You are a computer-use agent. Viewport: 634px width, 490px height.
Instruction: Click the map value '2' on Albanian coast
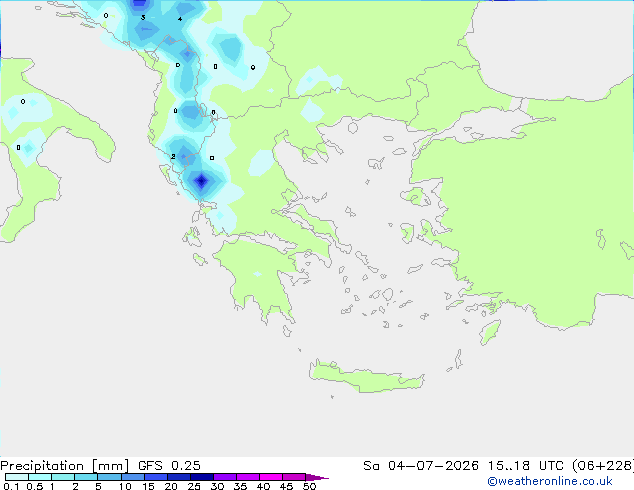173,156
